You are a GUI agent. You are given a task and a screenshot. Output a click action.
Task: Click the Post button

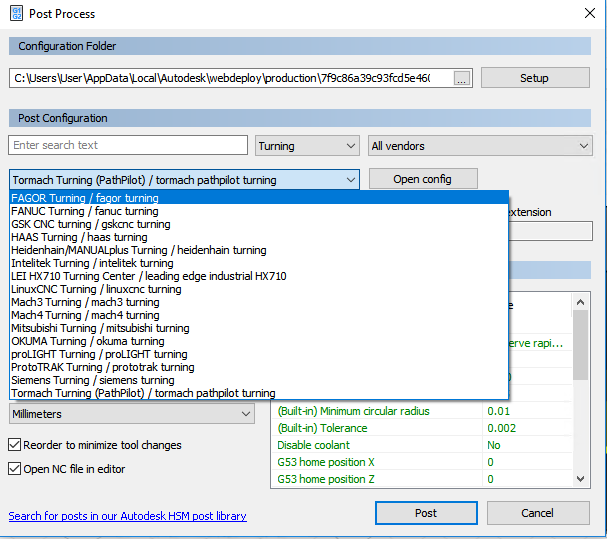click(x=426, y=513)
